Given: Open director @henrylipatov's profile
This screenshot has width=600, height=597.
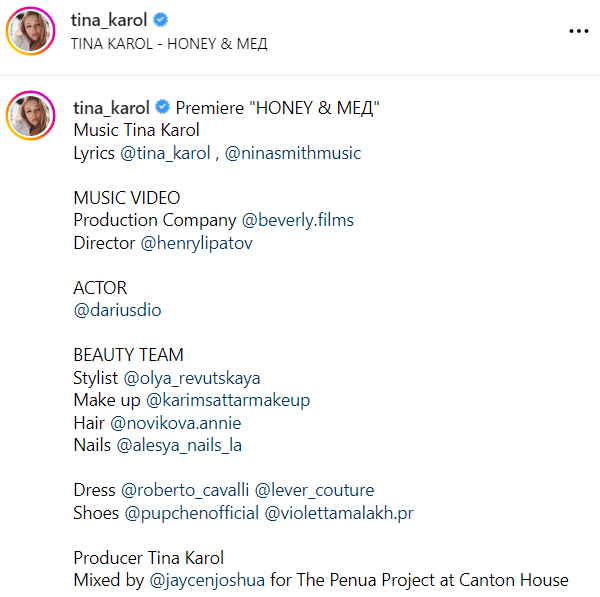Looking at the screenshot, I should point(197,242).
